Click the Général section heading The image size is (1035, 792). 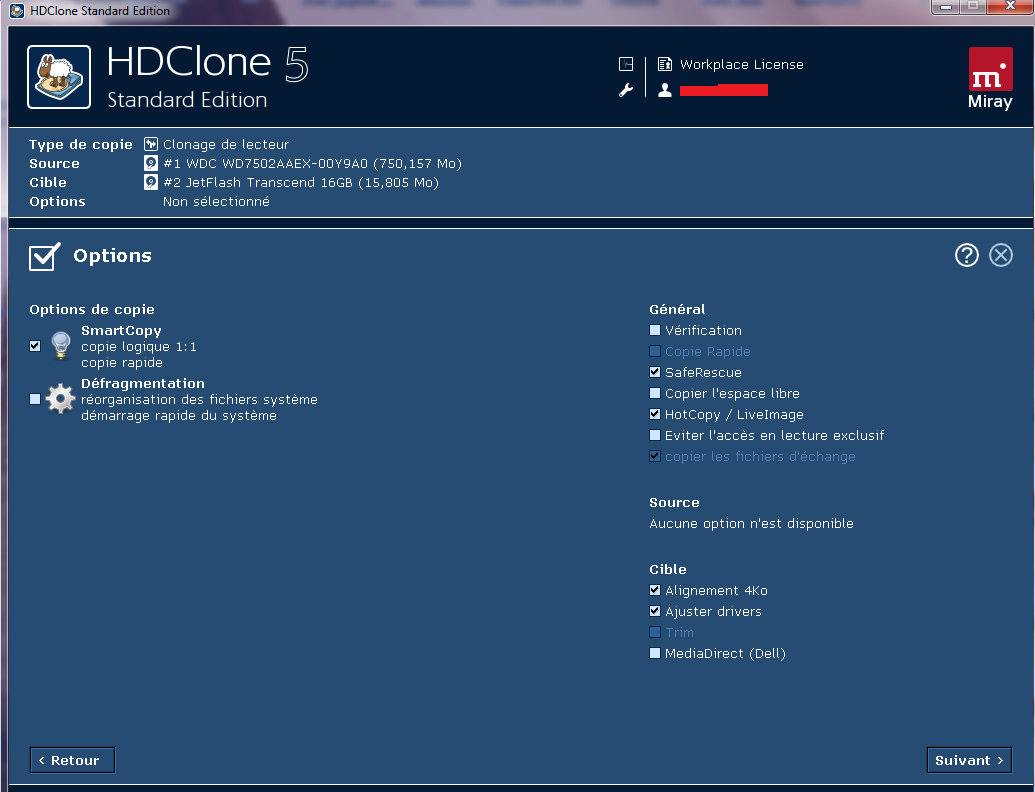(x=677, y=309)
